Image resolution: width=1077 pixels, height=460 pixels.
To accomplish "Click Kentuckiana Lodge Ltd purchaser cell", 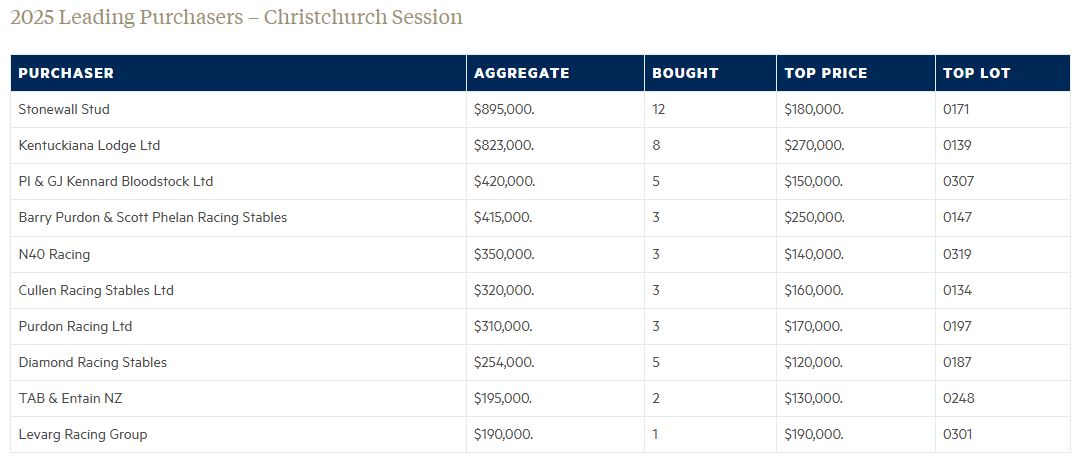I will [x=89, y=145].
